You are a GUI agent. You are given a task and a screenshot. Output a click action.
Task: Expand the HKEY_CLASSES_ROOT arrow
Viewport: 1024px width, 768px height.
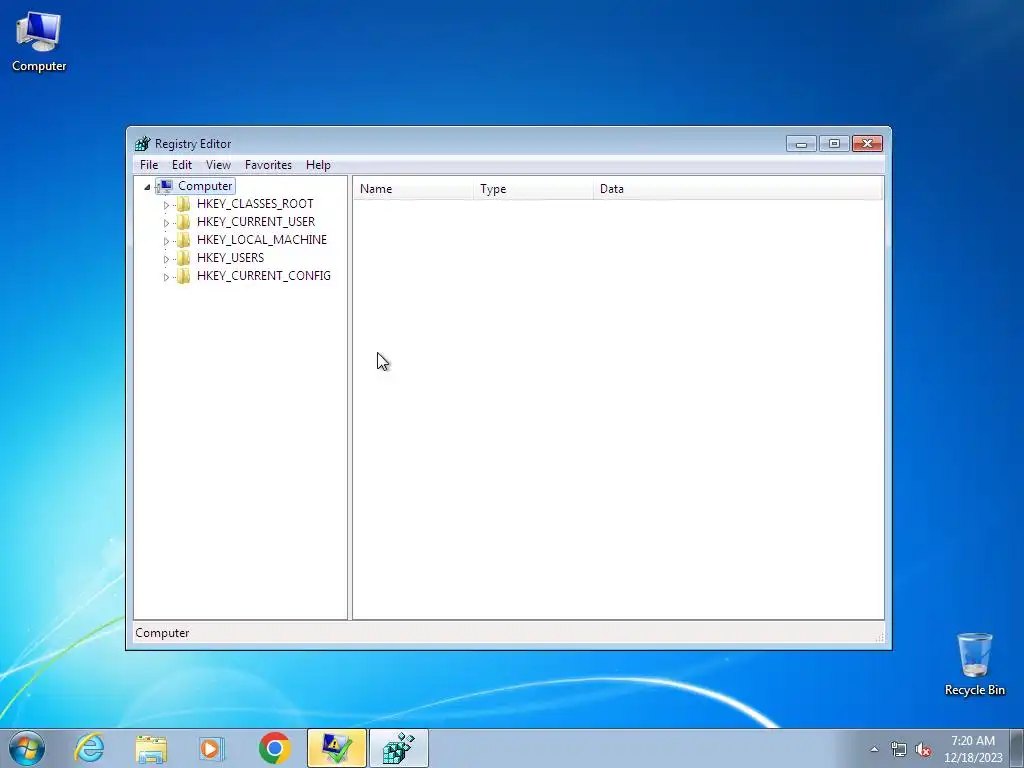click(166, 204)
